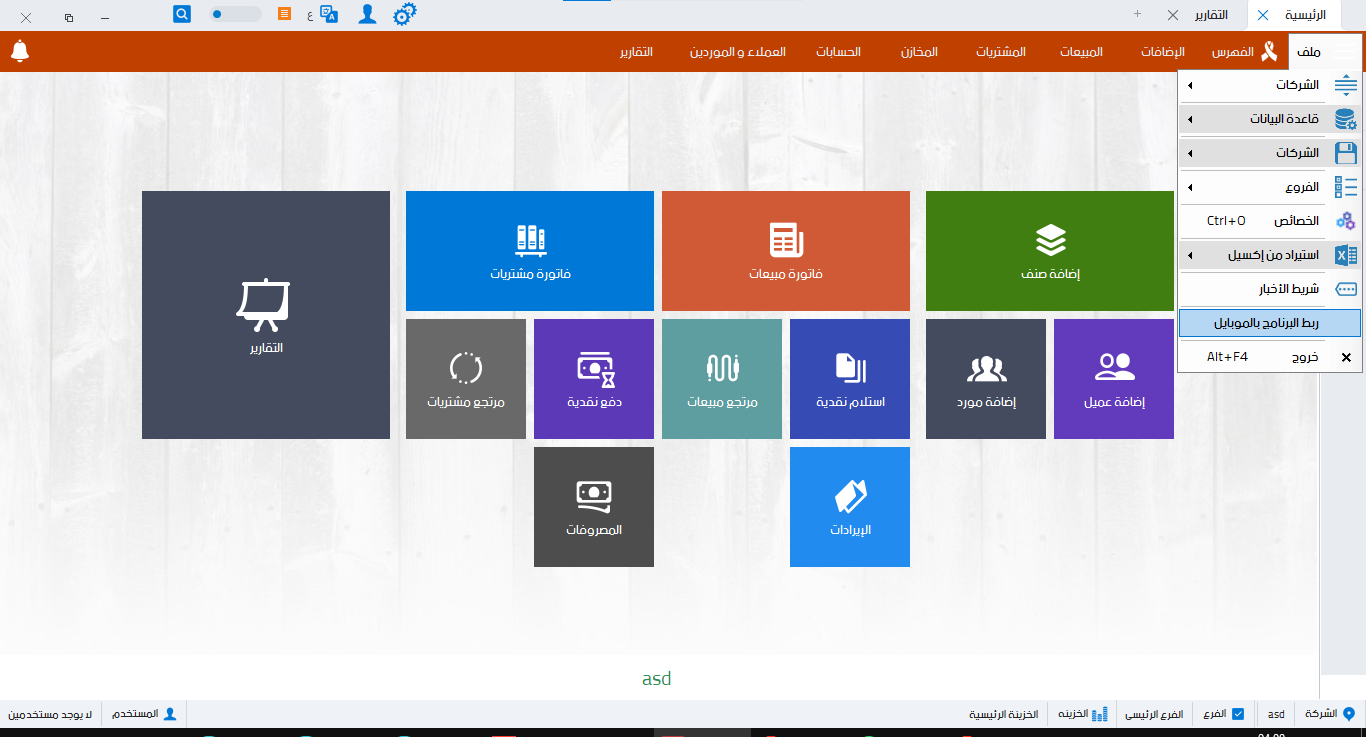This screenshot has height=737, width=1366.
Task: Click the orange notes list icon
Action: click(x=285, y=14)
